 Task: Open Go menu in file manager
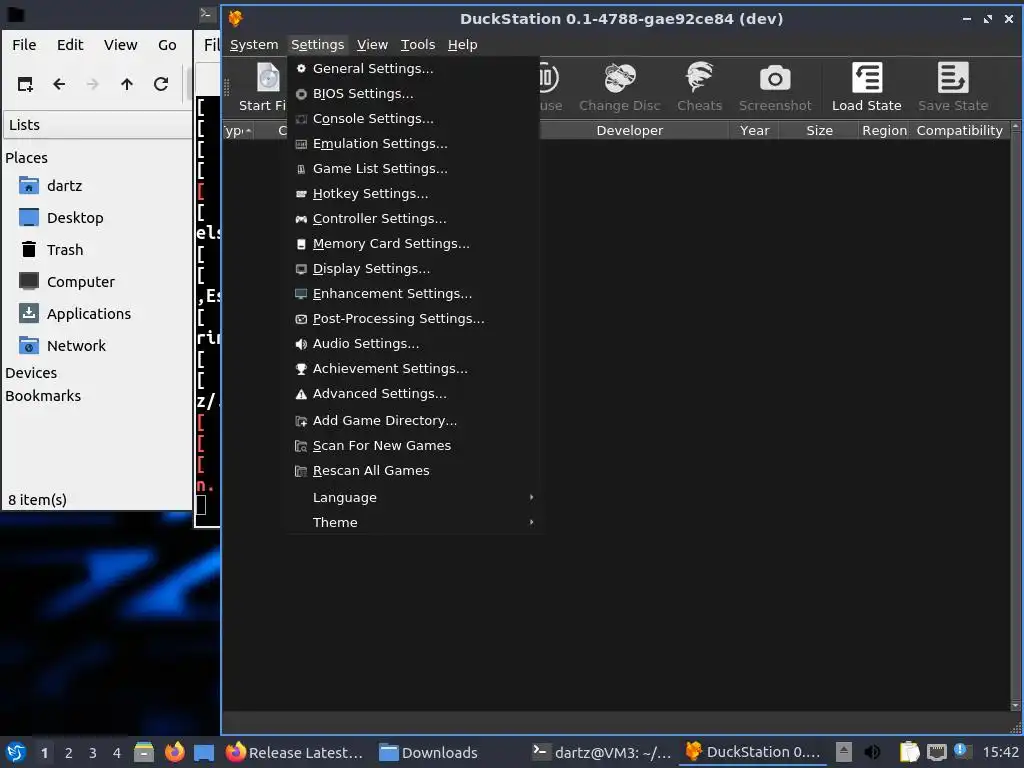[167, 44]
